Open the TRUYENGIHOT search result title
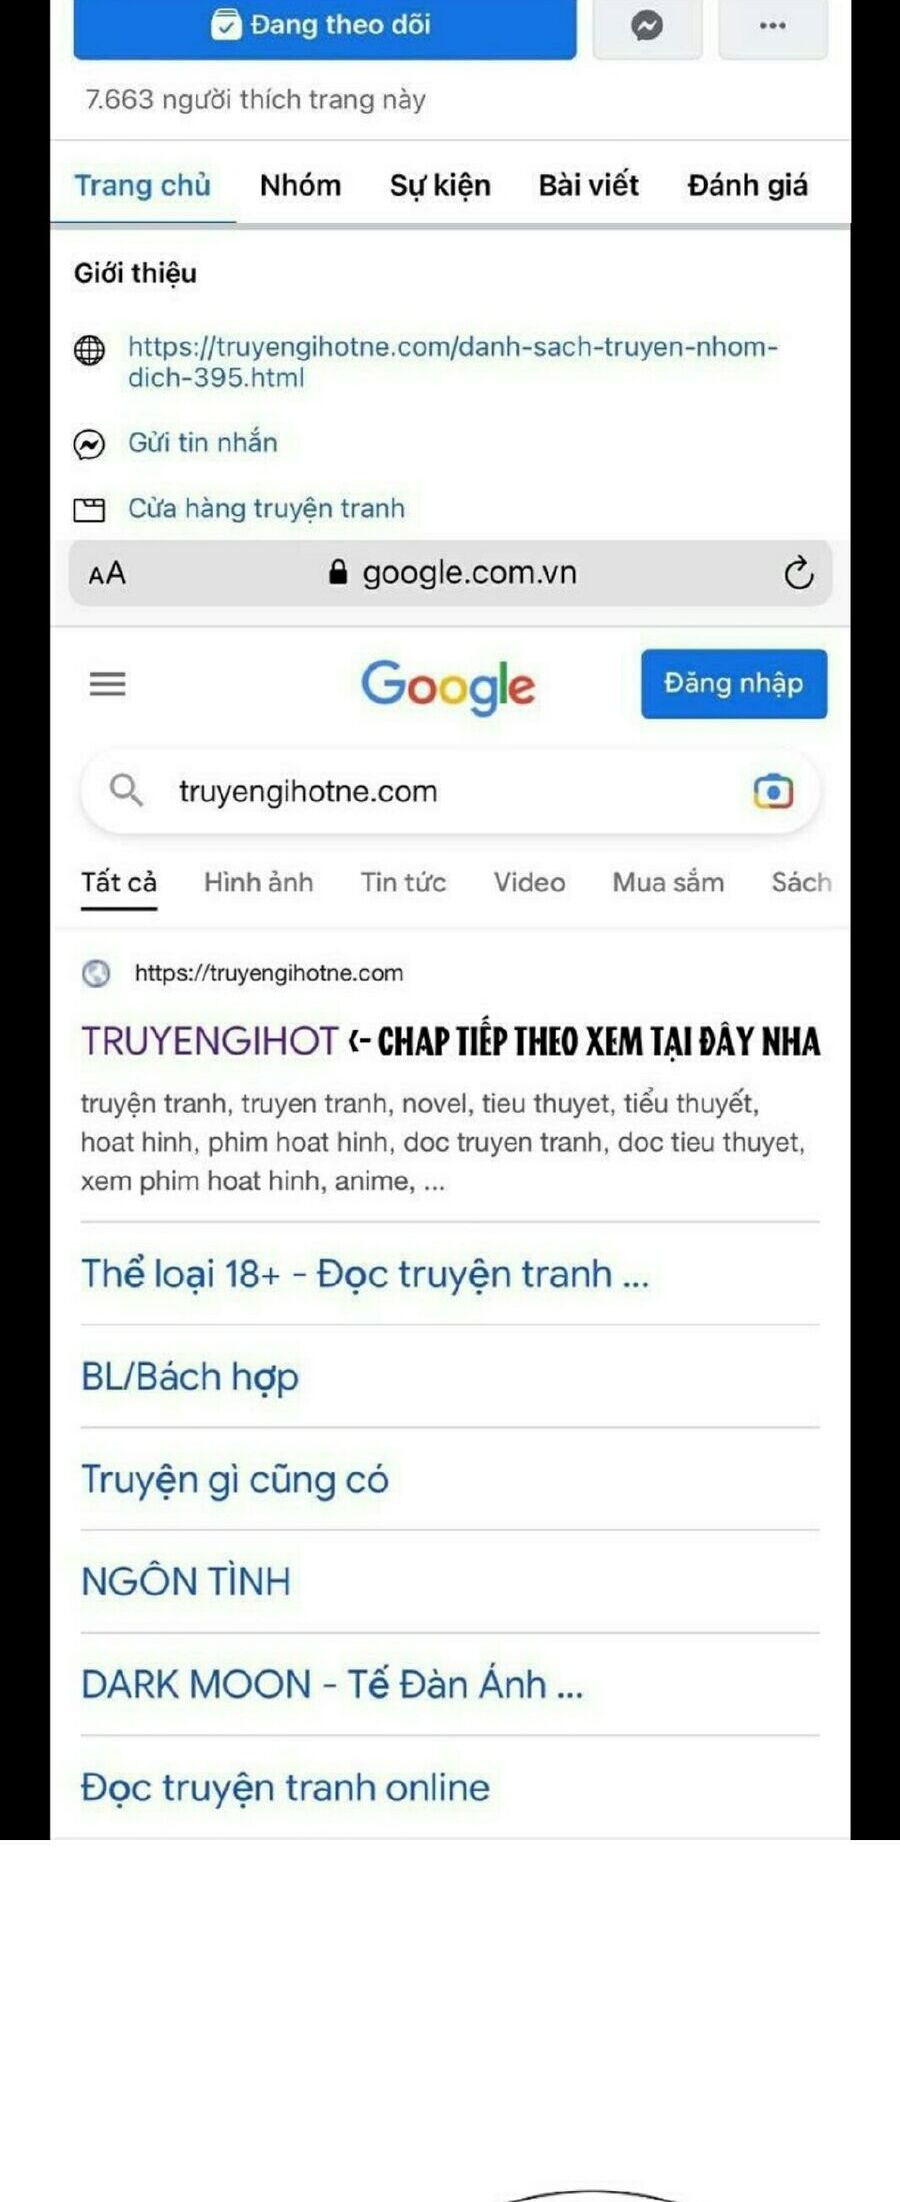The image size is (900, 2202). [210, 1041]
